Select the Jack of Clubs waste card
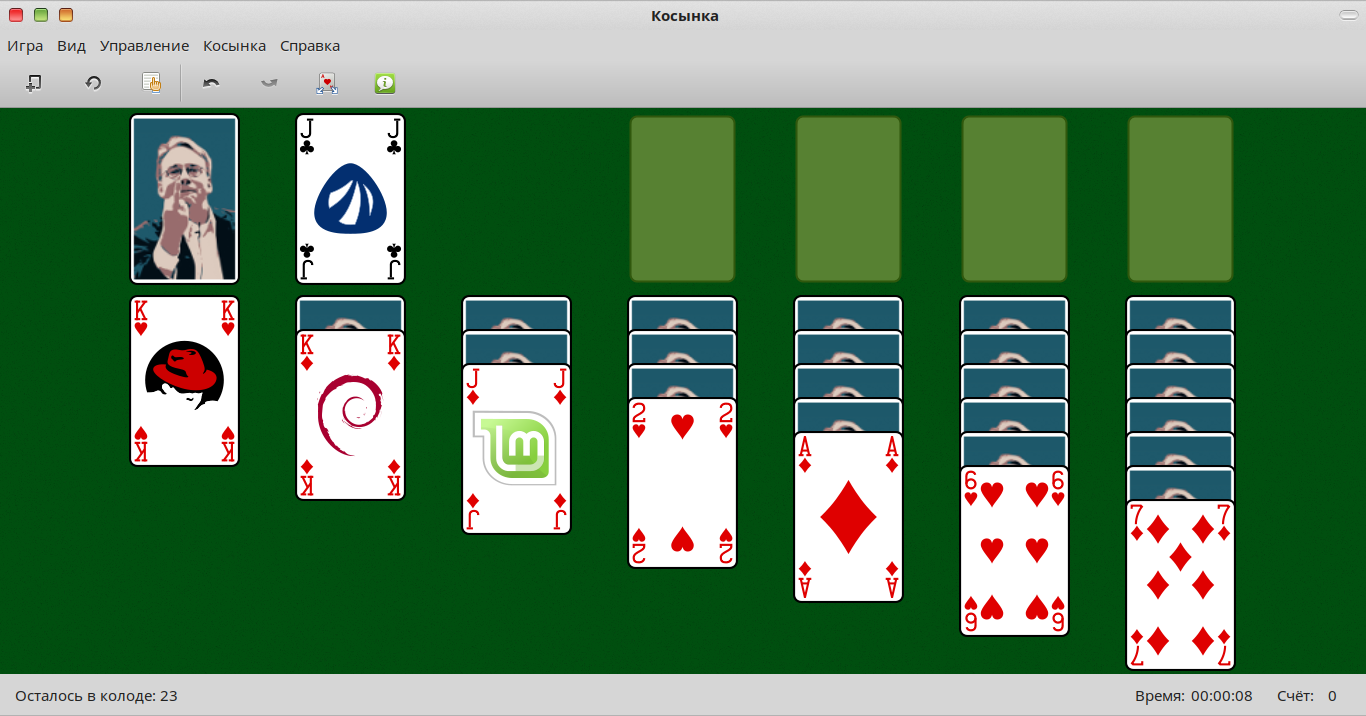Screen dimensions: 1366x716 coord(350,199)
